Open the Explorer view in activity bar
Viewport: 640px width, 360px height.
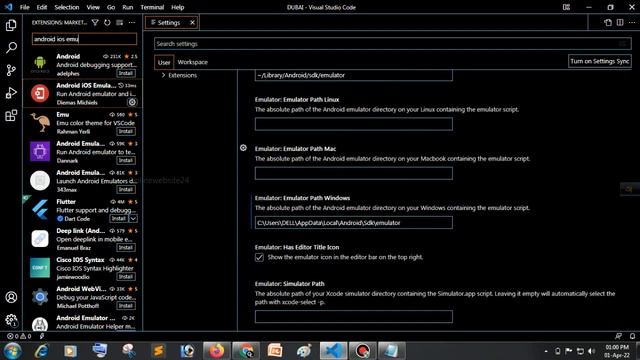(11, 25)
